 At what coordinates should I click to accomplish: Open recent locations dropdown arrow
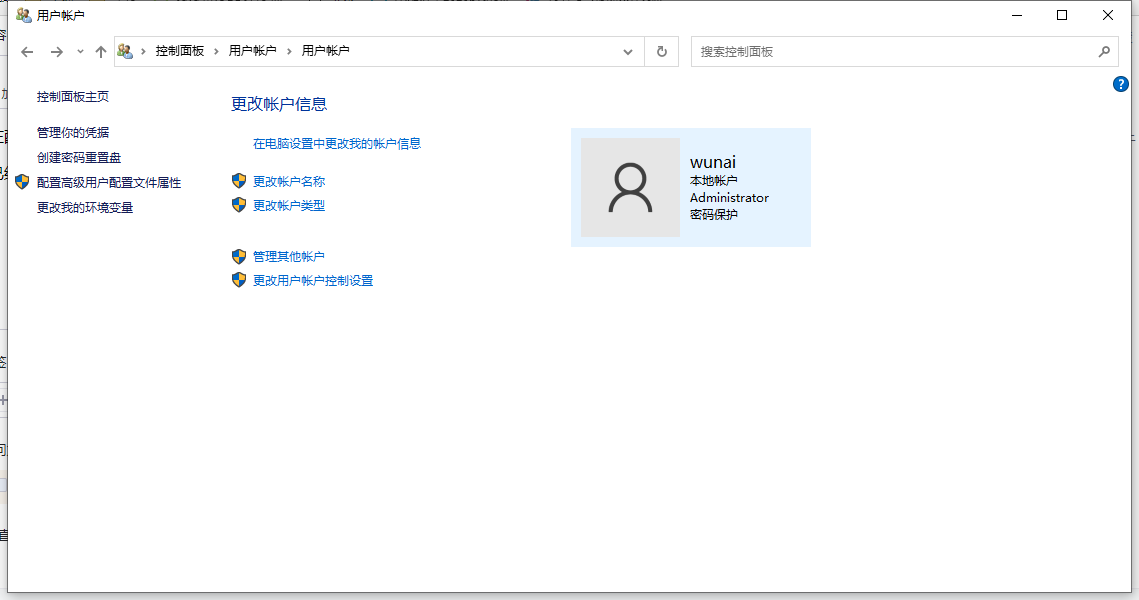pos(80,52)
